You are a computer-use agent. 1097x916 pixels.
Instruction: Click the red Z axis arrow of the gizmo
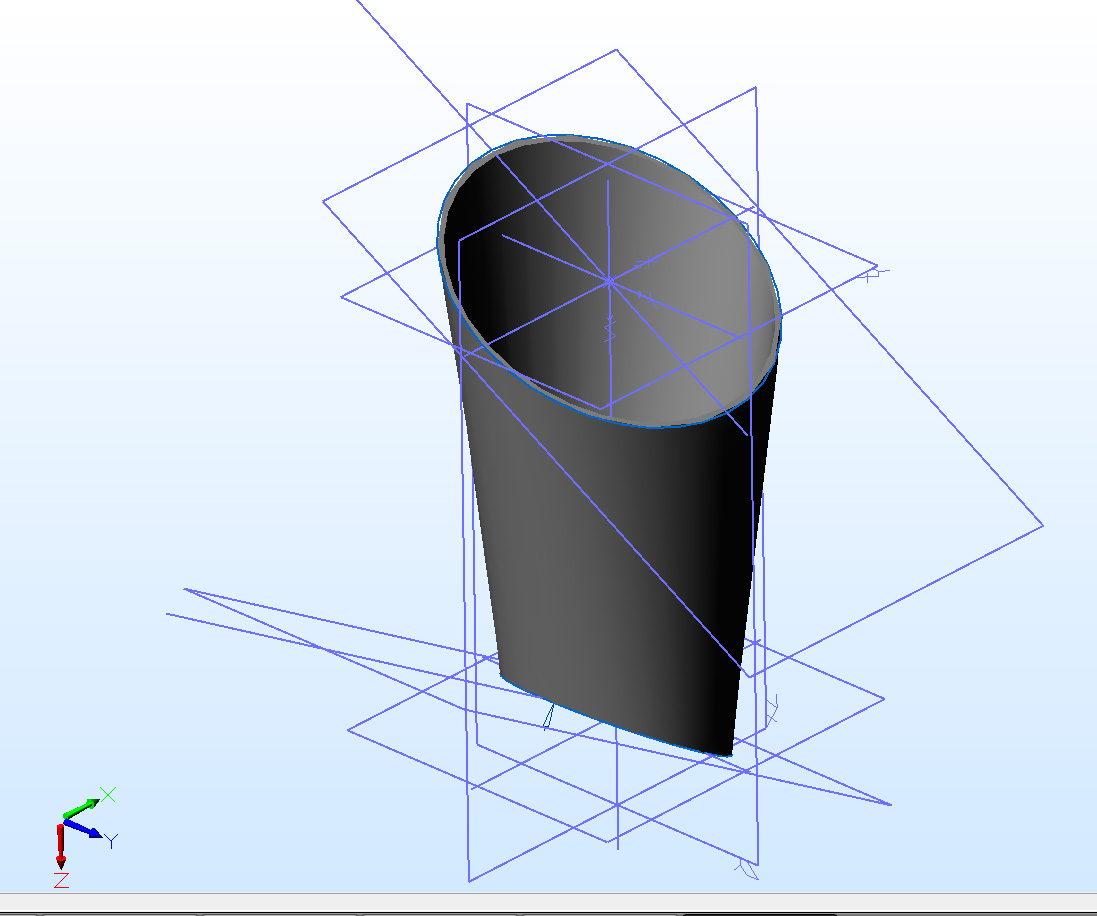61,845
